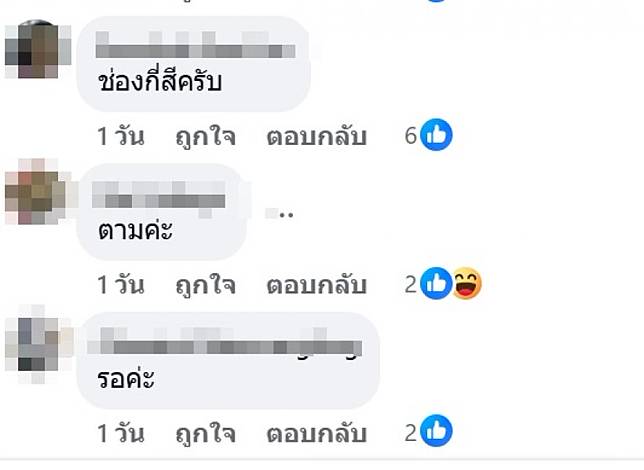This screenshot has width=644, height=470.
Task: Open the profile name above ตามค่ะ
Action: 159,195
